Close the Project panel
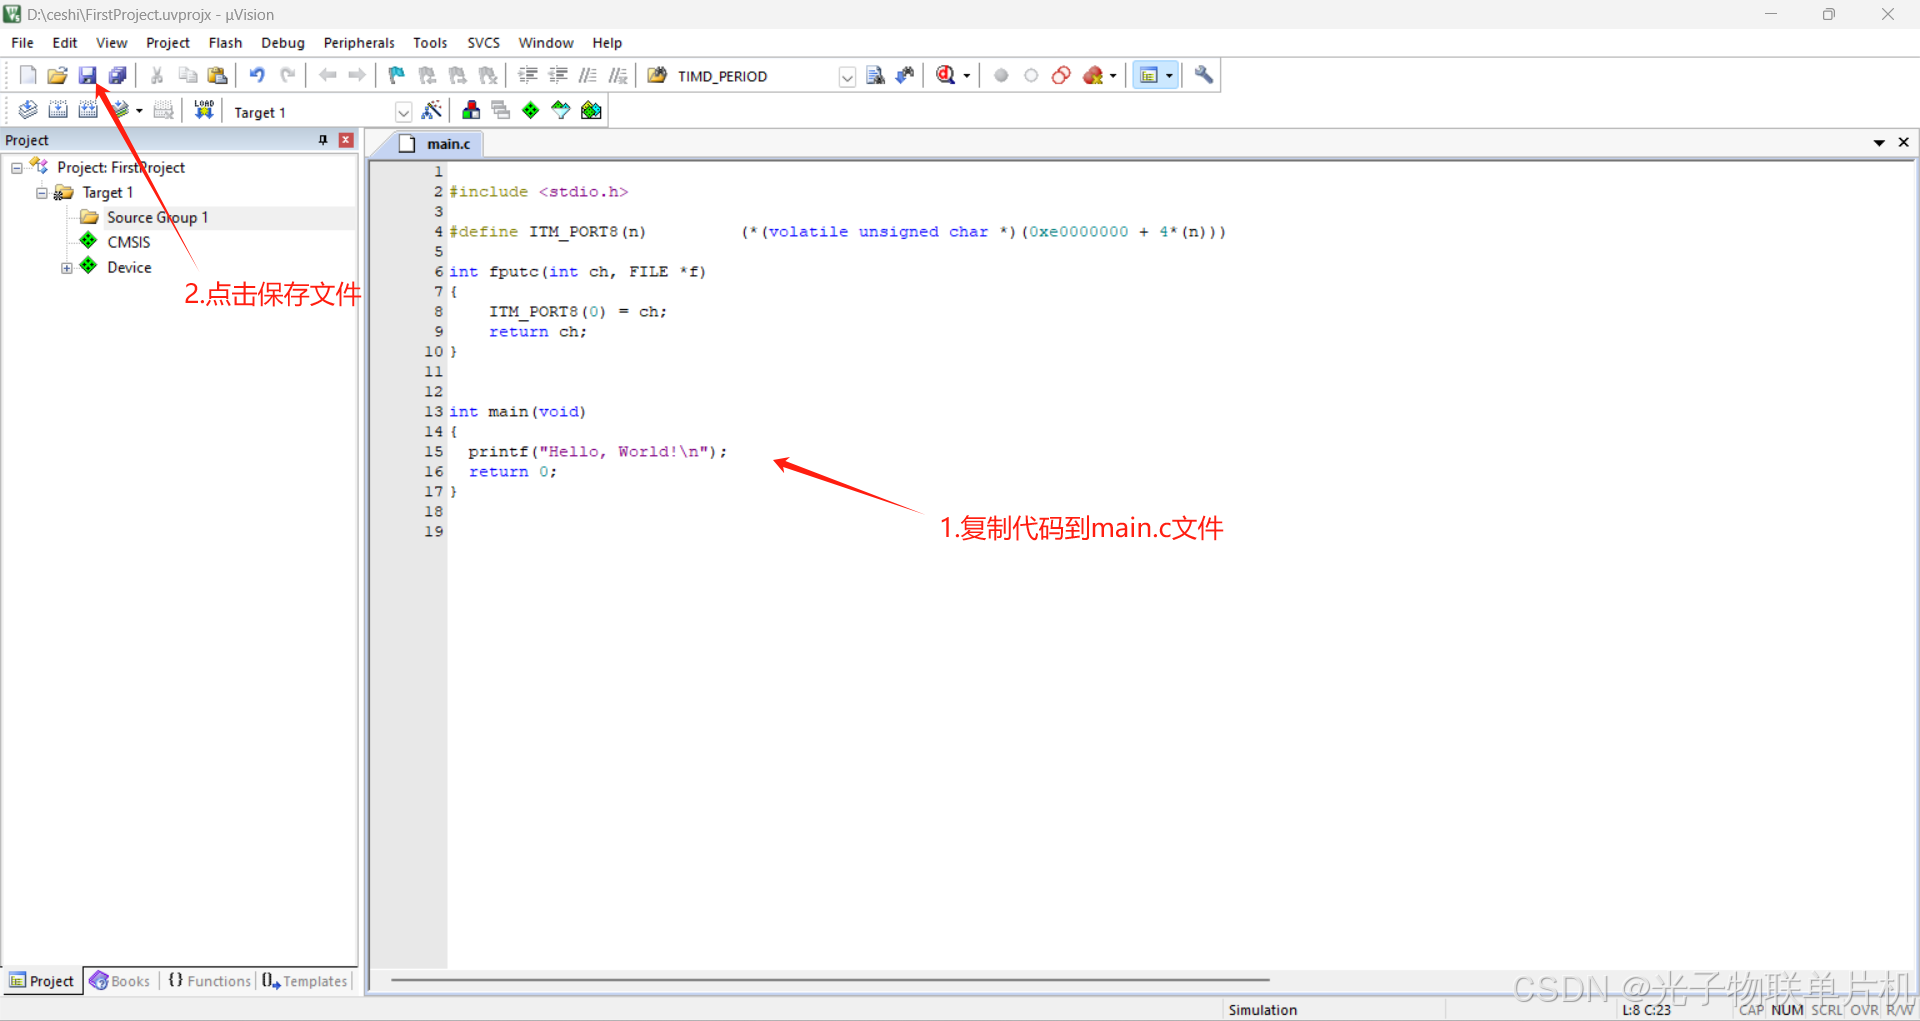The height and width of the screenshot is (1021, 1920). coord(346,140)
